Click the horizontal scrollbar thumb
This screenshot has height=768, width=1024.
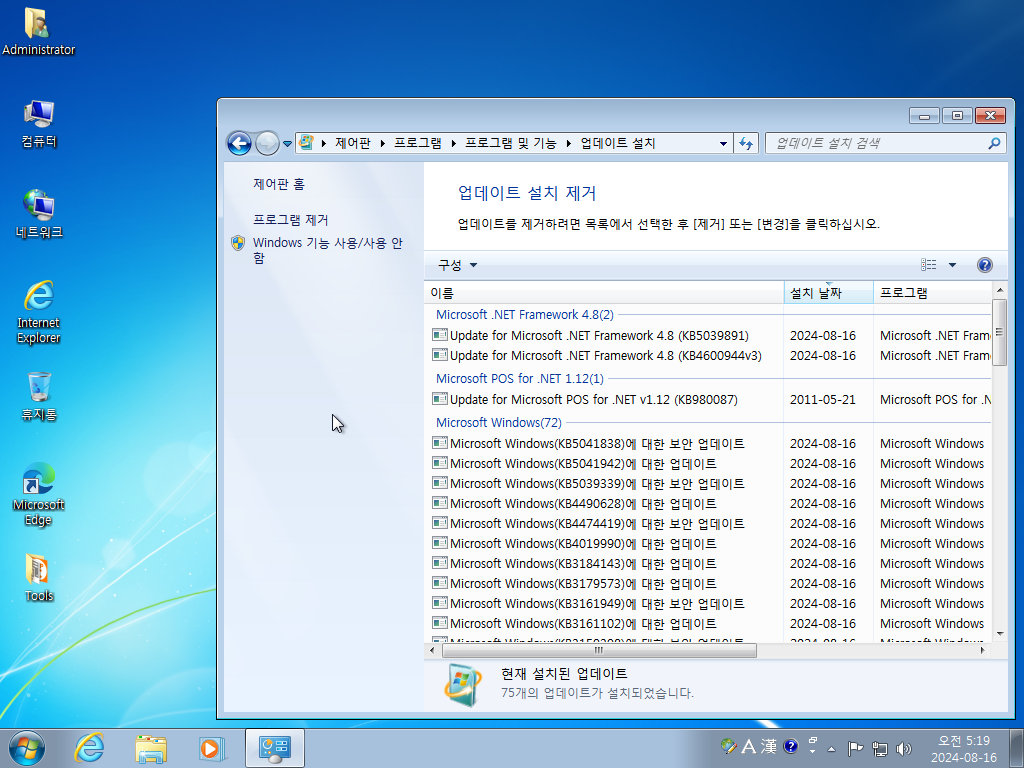click(599, 650)
